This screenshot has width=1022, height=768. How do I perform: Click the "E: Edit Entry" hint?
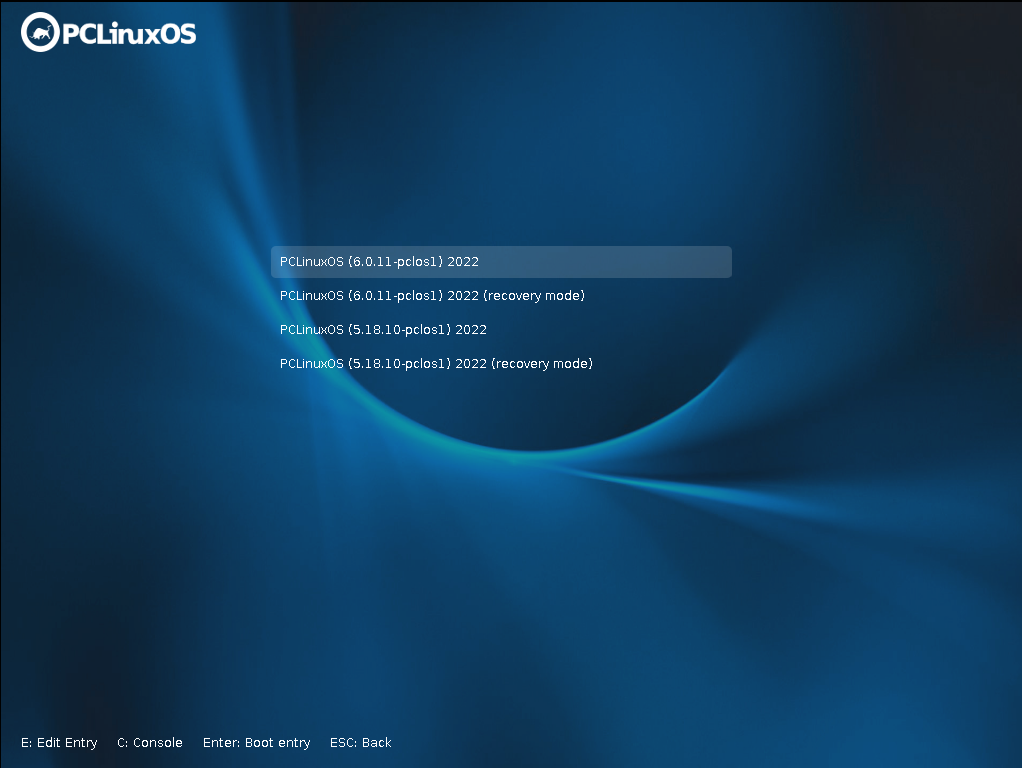59,743
